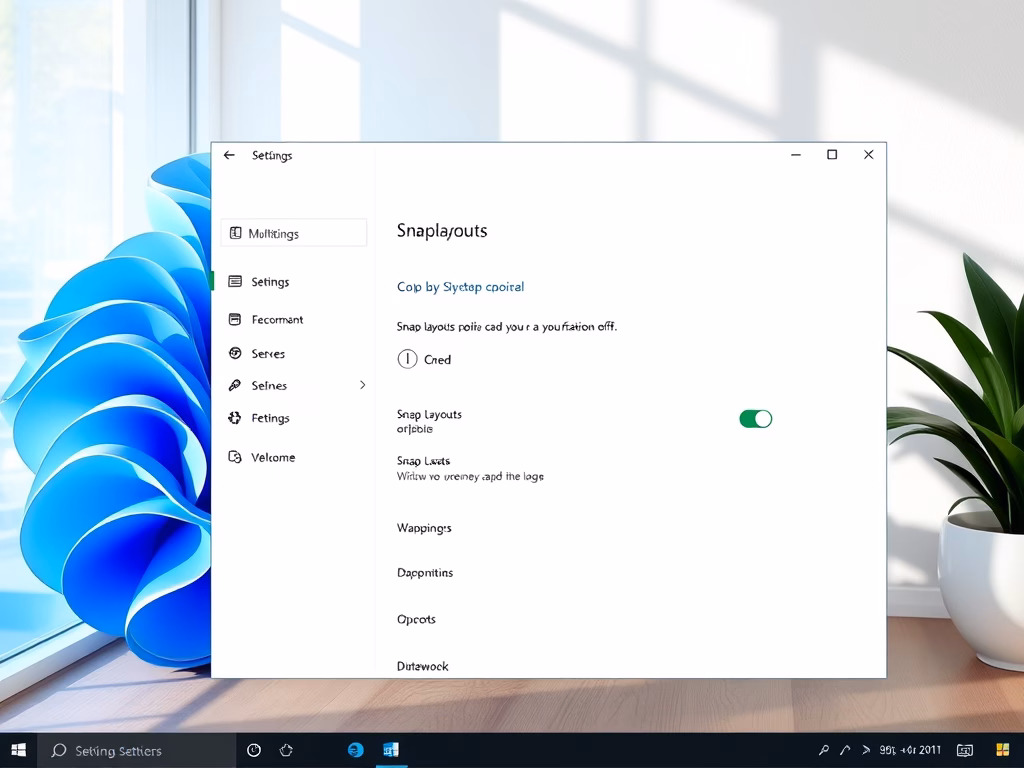This screenshot has width=1024, height=768.
Task: Select the Opcots menu entry
Action: point(416,619)
